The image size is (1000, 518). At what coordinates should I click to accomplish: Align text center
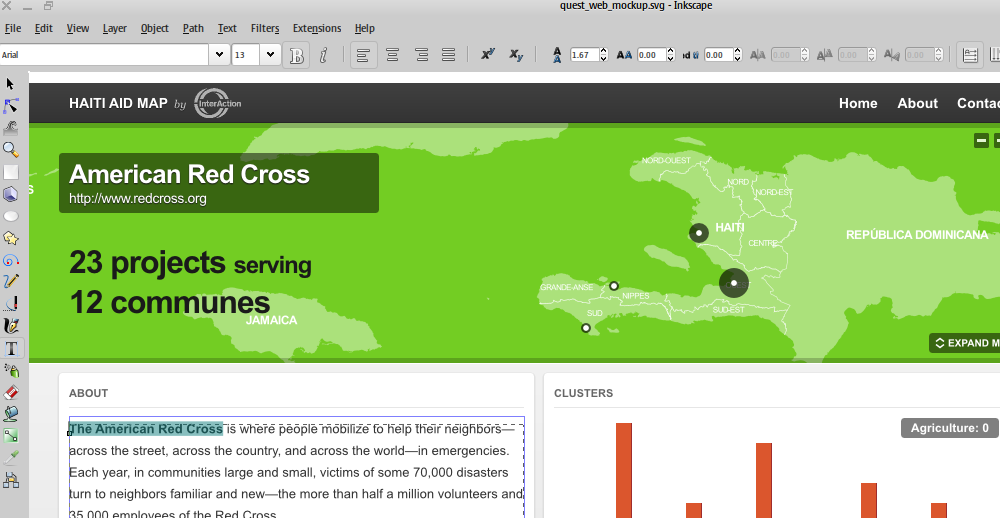point(392,56)
